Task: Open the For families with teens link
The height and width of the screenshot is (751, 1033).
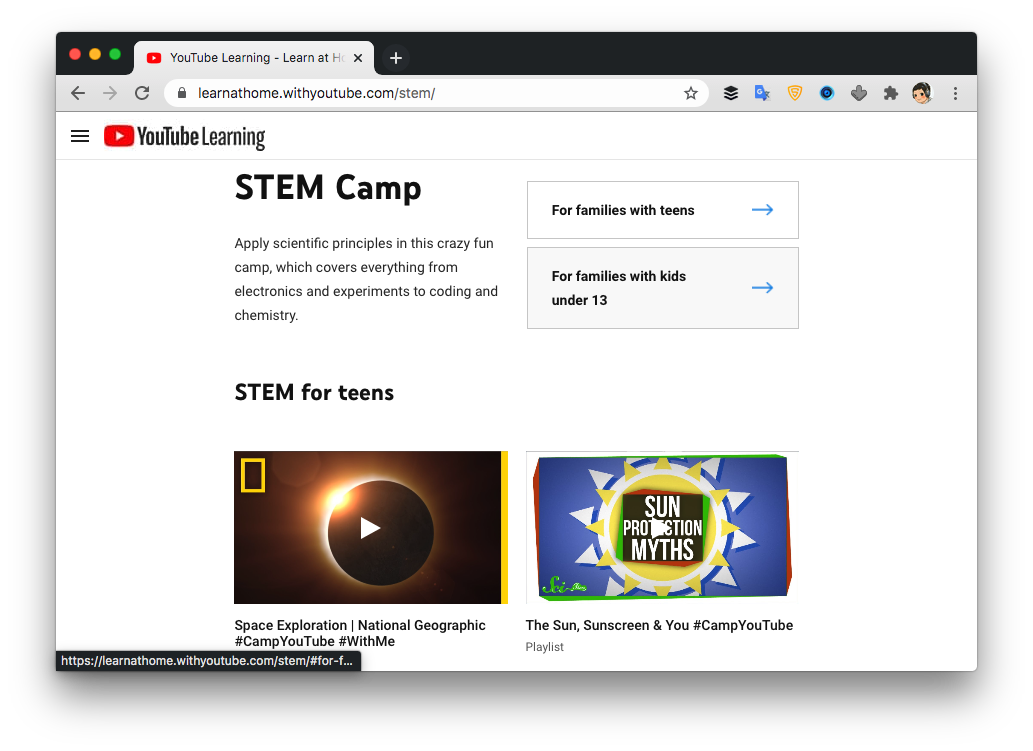Action: (x=663, y=210)
